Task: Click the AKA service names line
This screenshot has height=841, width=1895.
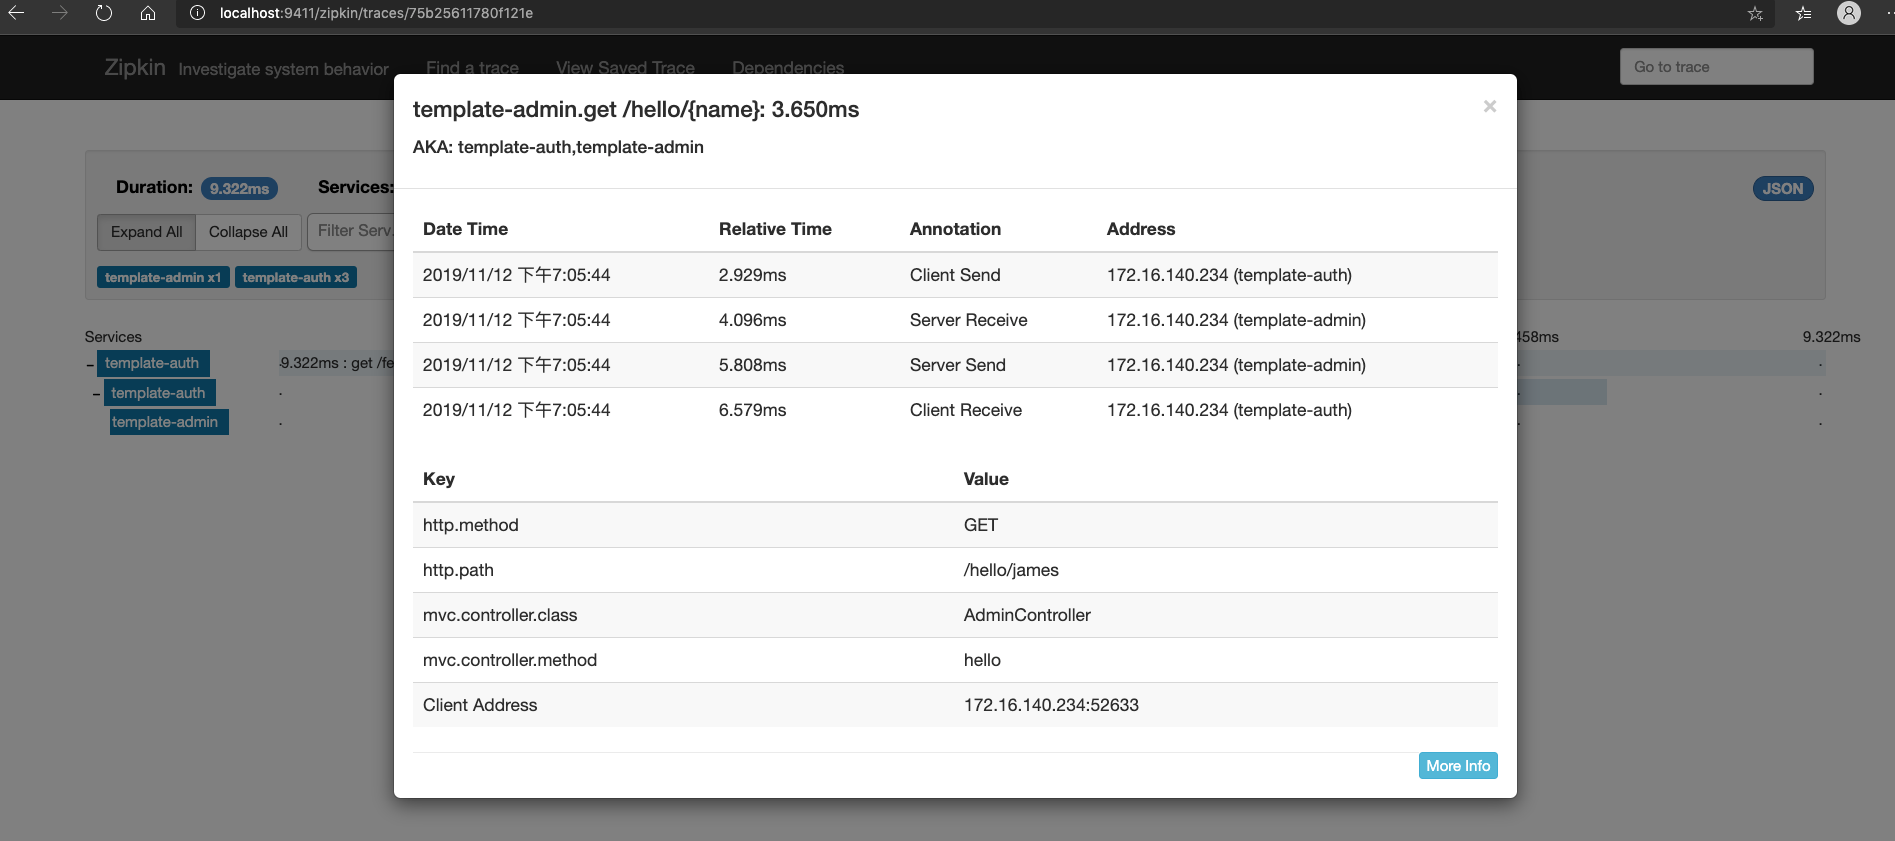Action: click(x=558, y=147)
